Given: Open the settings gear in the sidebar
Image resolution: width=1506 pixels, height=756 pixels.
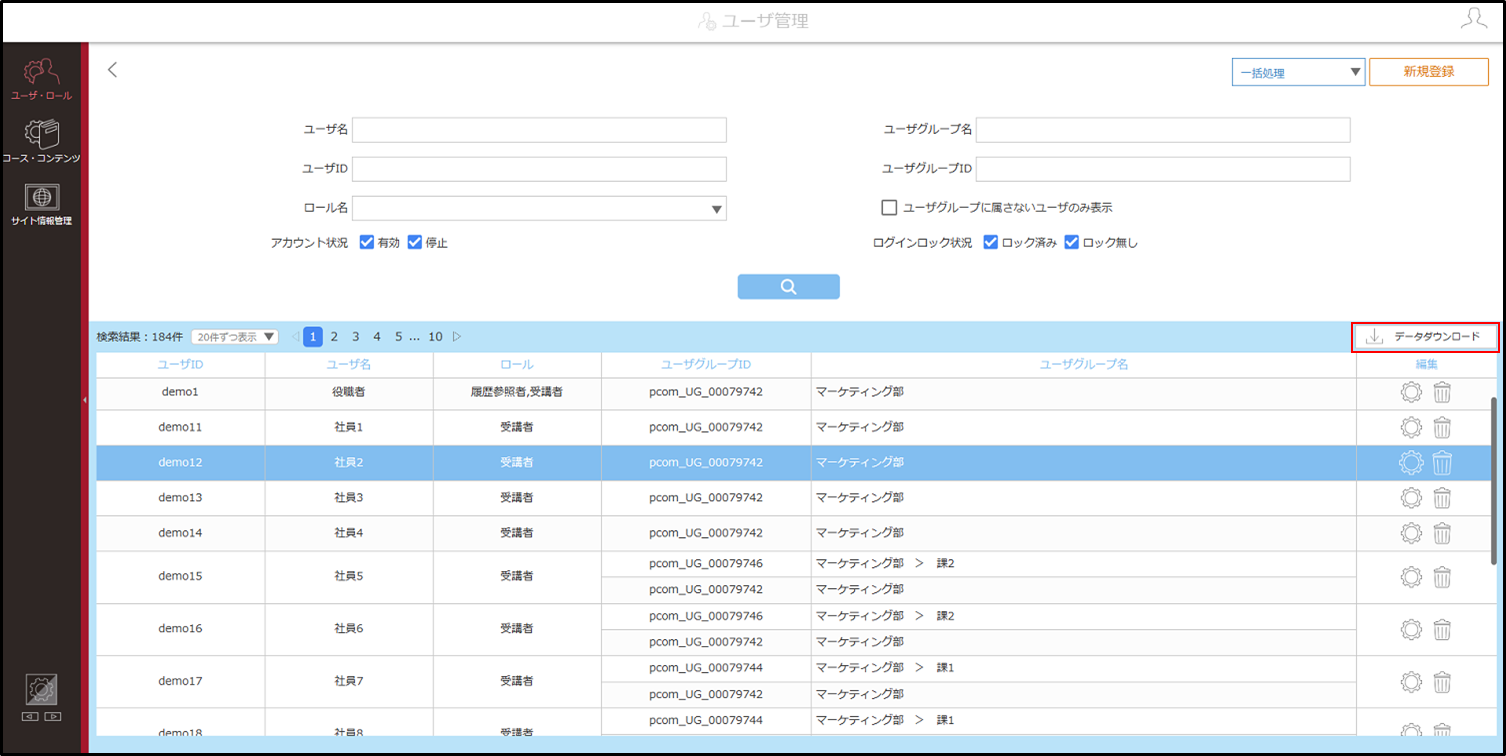Looking at the screenshot, I should (x=41, y=689).
